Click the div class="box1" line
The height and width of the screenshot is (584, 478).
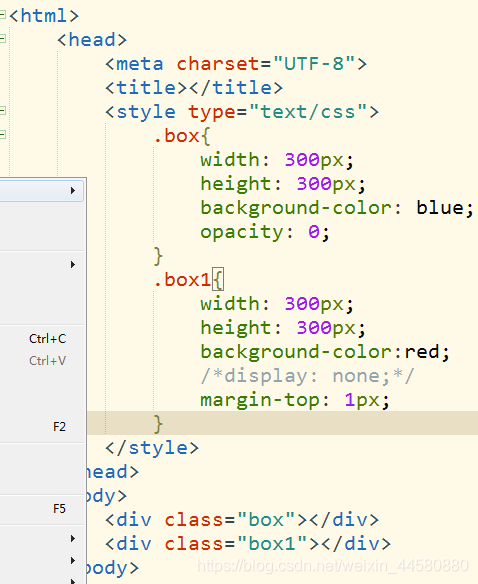tap(248, 544)
